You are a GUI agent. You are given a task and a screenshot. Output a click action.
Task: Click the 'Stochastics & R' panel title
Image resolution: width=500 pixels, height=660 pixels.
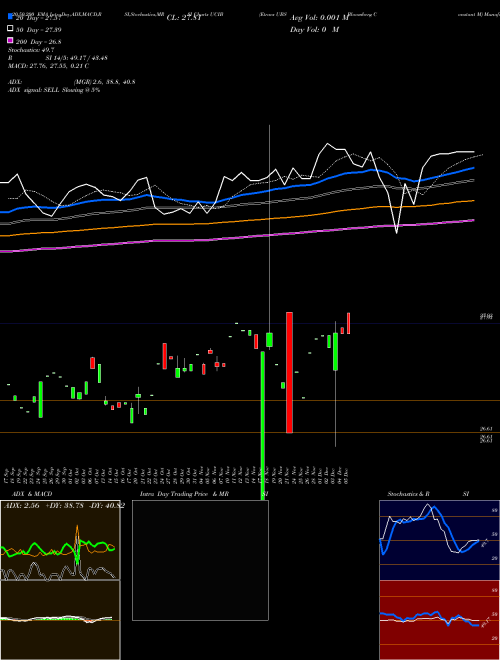[x=408, y=494]
